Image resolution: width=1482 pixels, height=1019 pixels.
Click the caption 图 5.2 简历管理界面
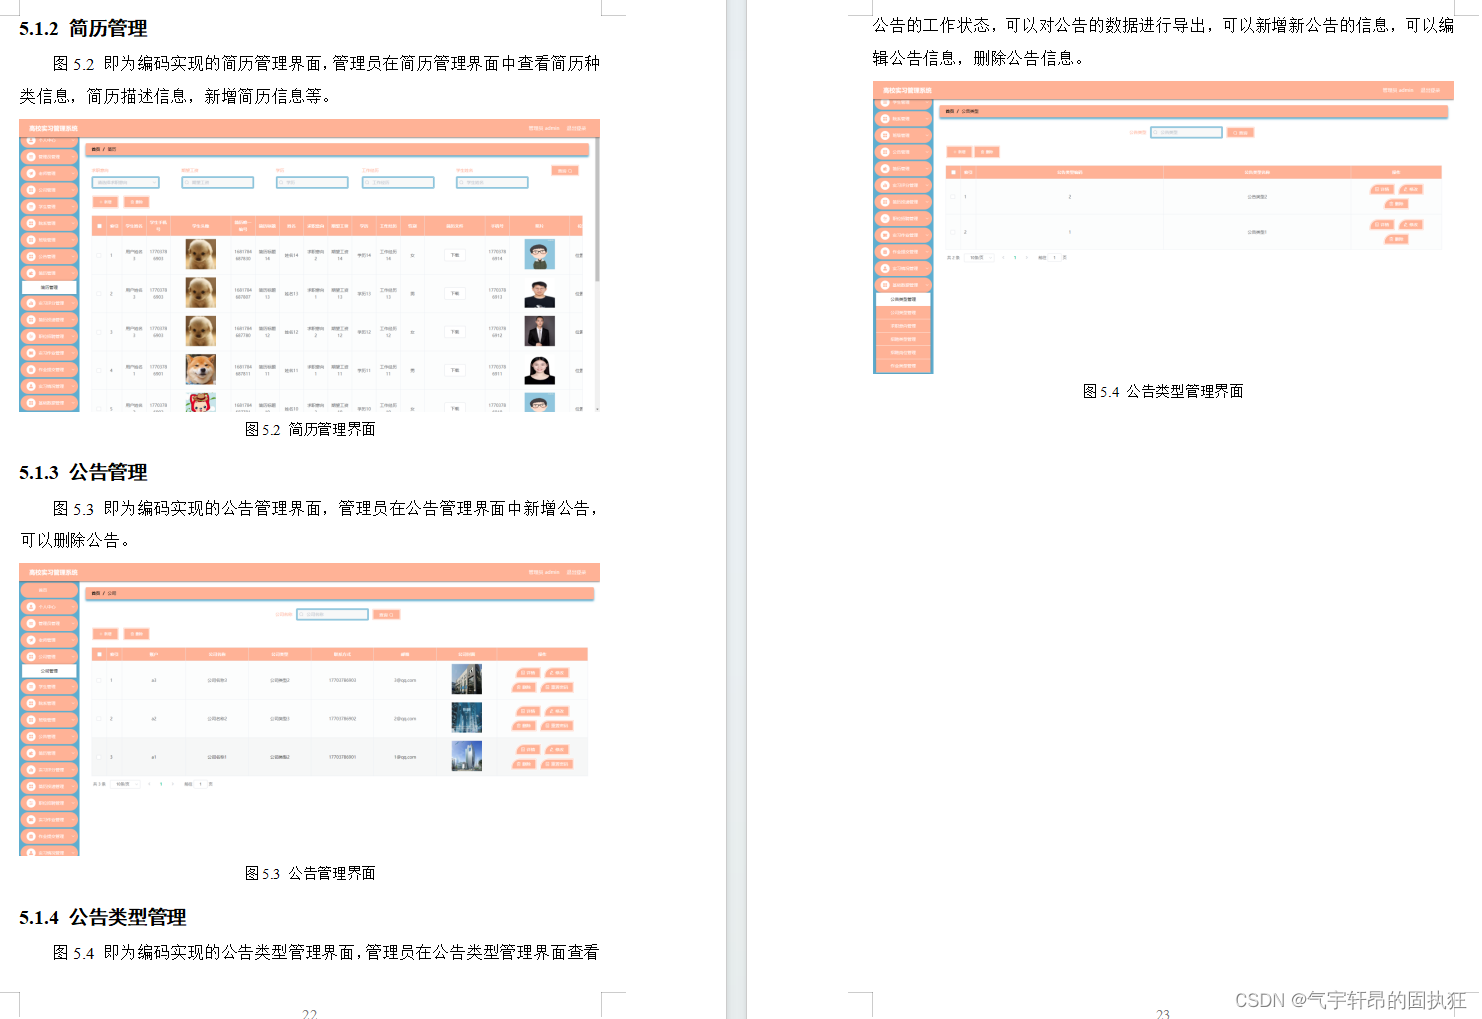[x=310, y=429]
